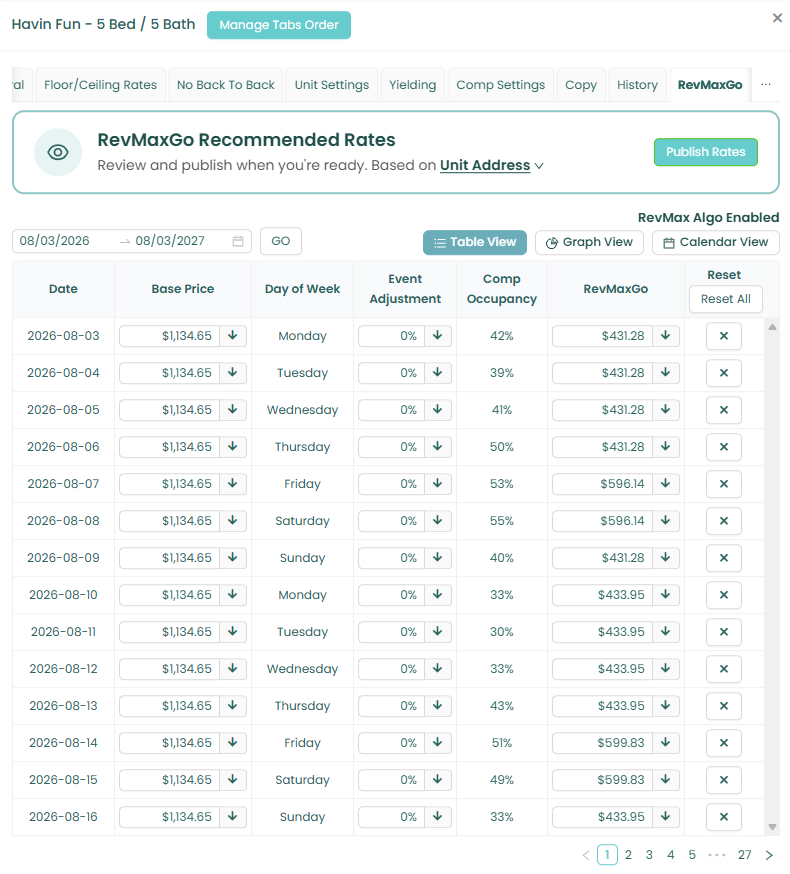Open the Unit Address link
Viewport: 790px width, 874px height.
[x=485, y=166]
